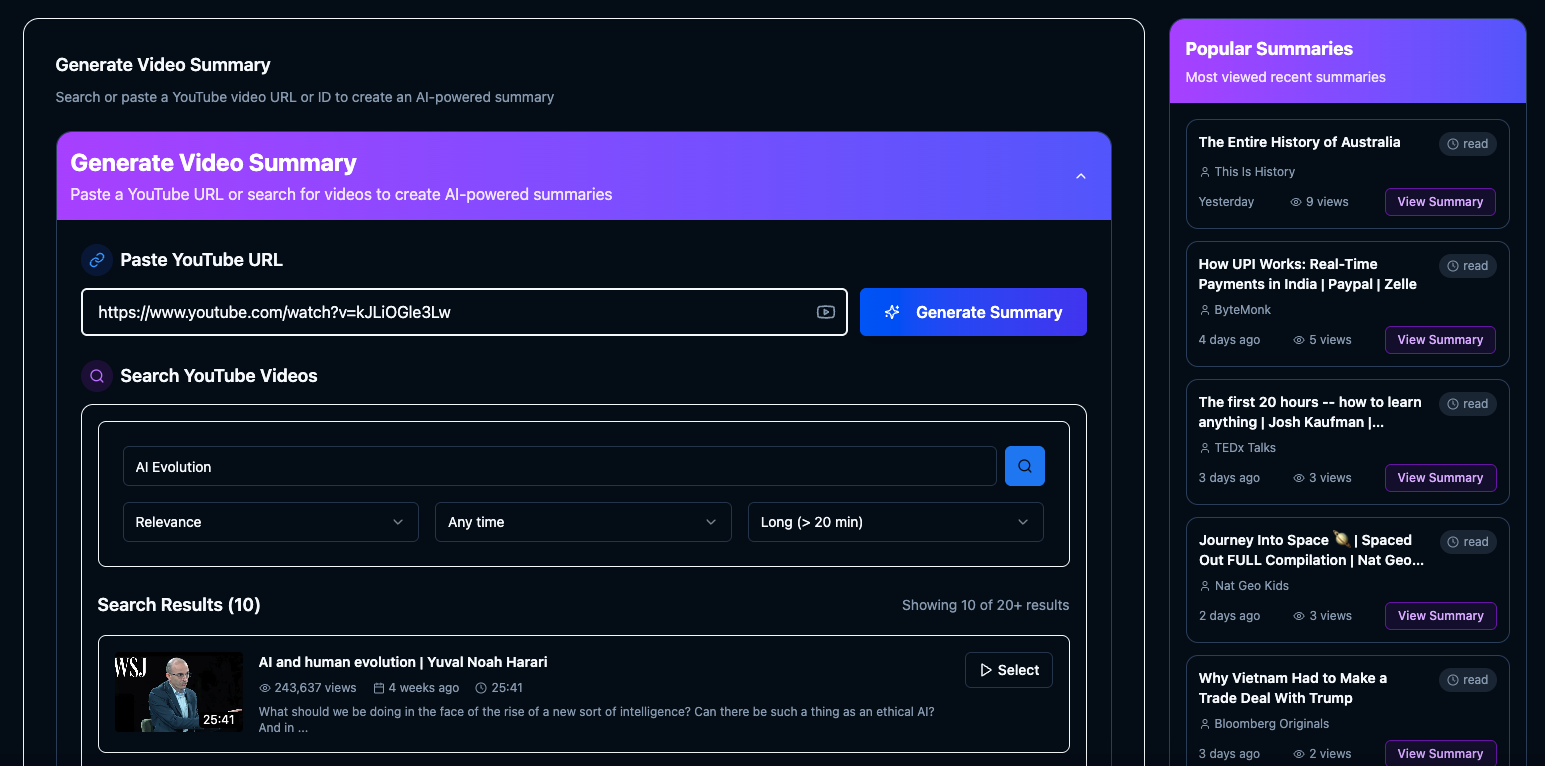The image size is (1545, 766).
Task: Click the Generate Summary button
Action: [x=973, y=312]
